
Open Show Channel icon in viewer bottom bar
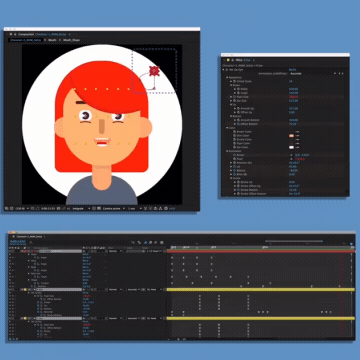pyautogui.click(x=69, y=208)
